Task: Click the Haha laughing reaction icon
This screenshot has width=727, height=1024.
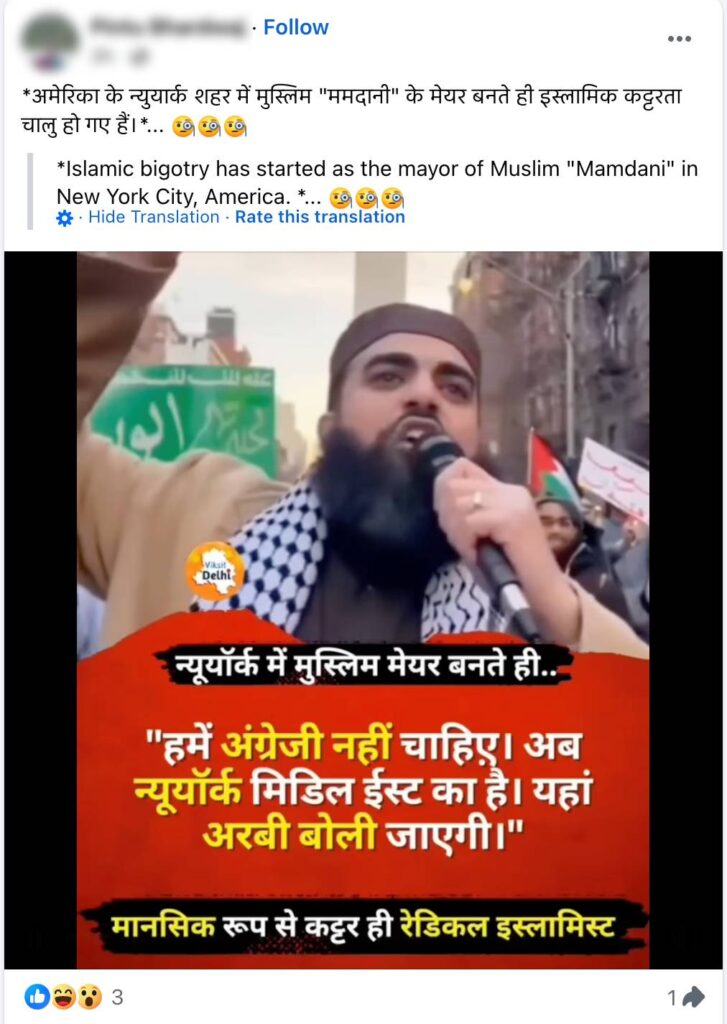Action: coord(63,997)
